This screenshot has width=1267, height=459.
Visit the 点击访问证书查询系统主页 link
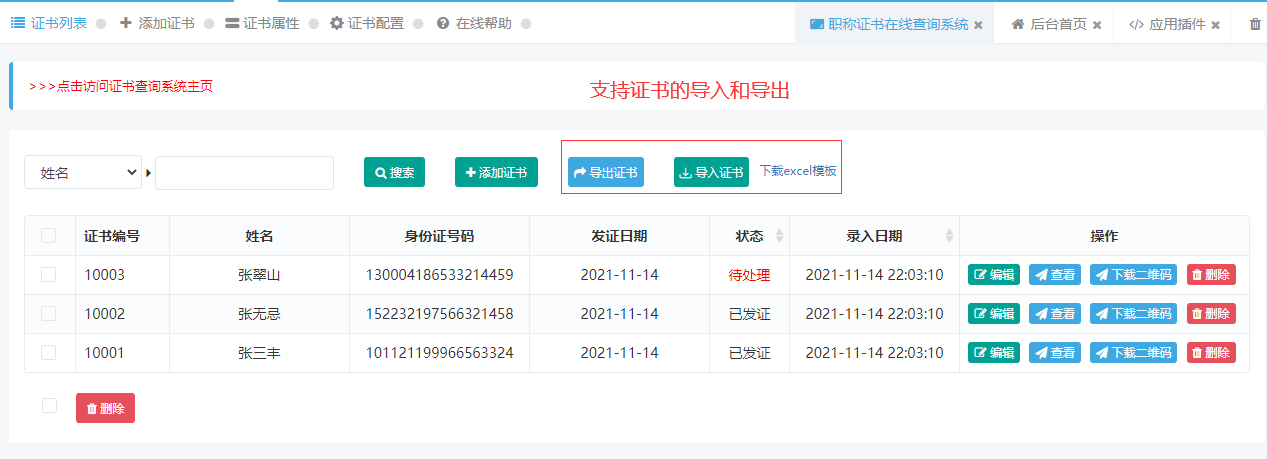(121, 86)
